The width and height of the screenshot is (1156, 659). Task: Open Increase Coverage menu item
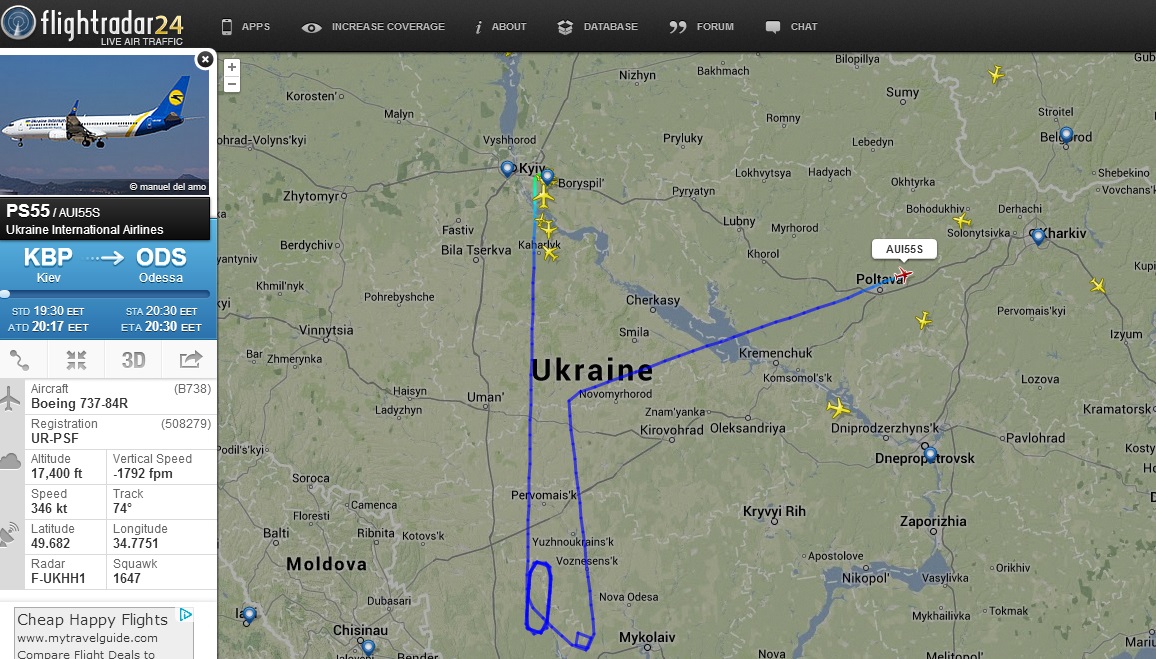pyautogui.click(x=373, y=27)
